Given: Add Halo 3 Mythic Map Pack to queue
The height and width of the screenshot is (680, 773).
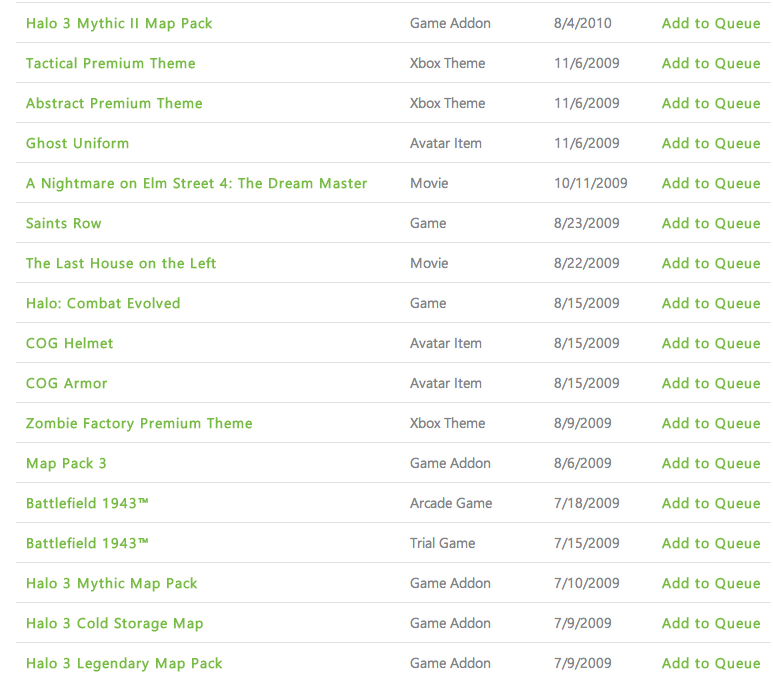Looking at the screenshot, I should 711,583.
